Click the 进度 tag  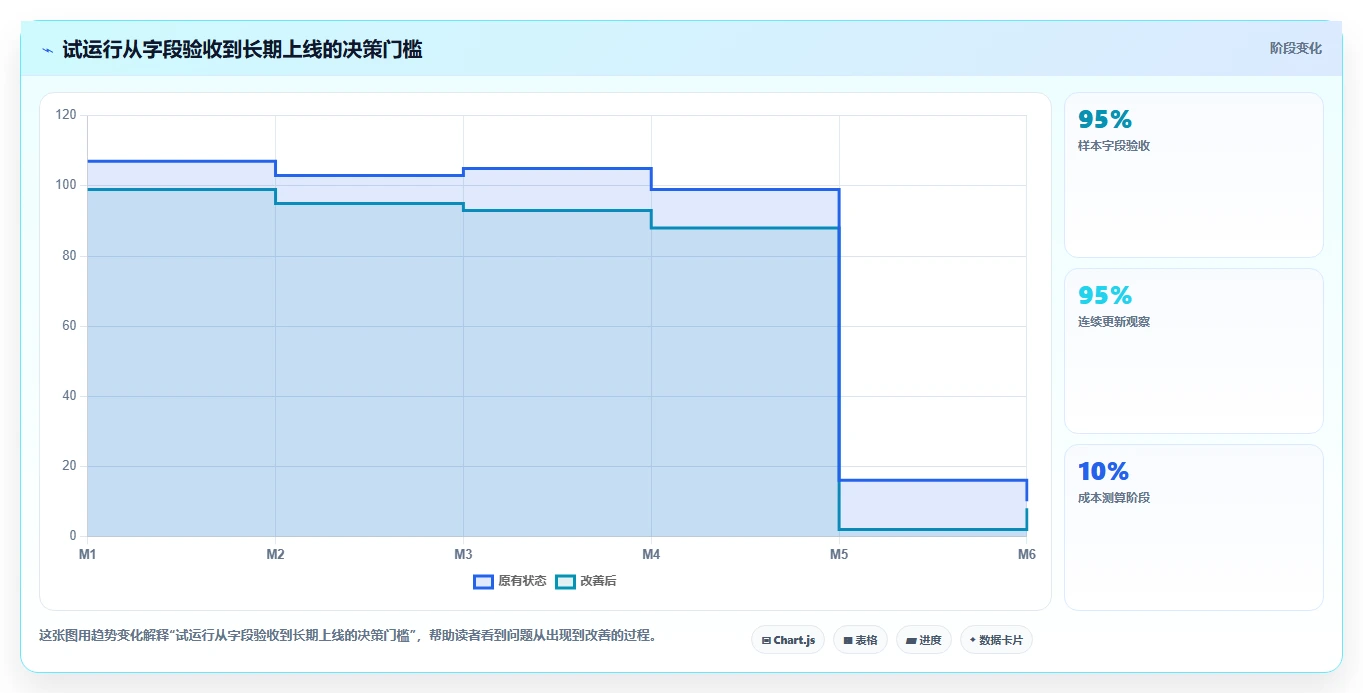point(924,640)
